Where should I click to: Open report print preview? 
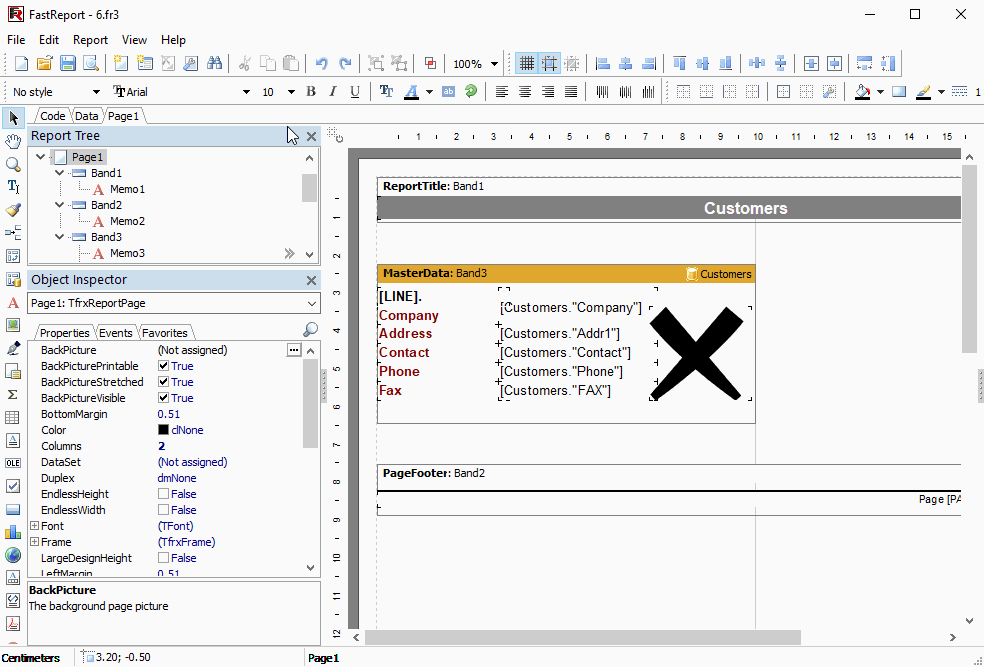click(x=91, y=63)
